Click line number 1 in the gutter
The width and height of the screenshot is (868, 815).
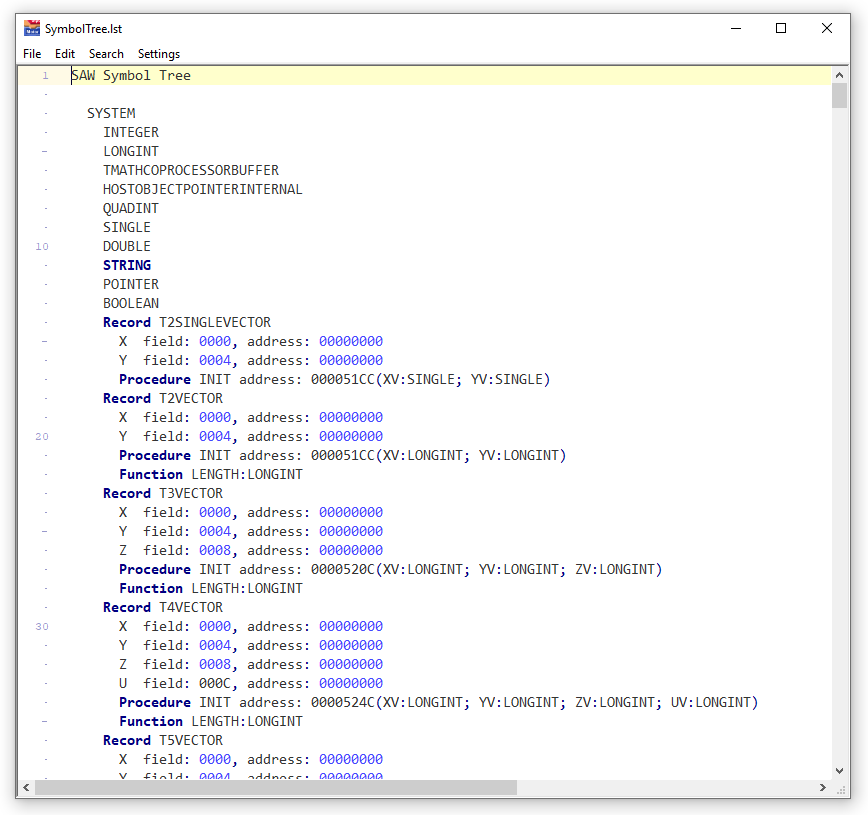45,76
